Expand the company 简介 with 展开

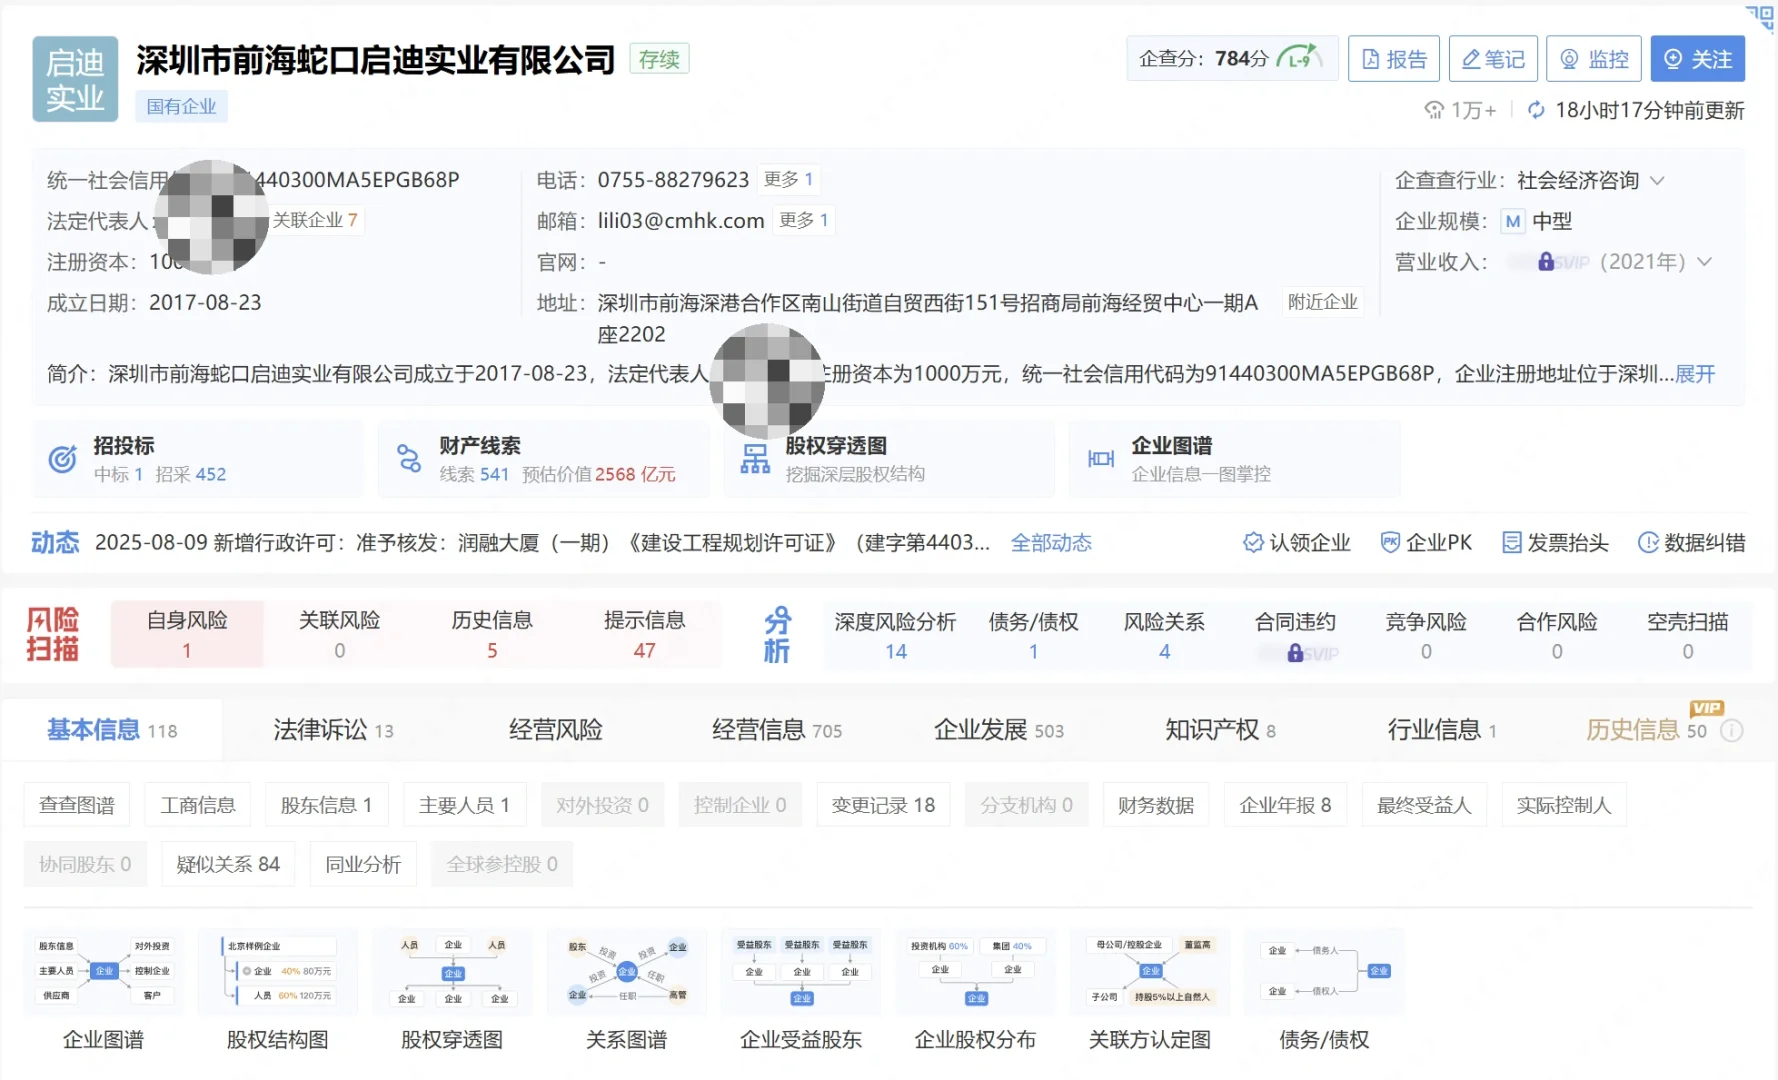1695,374
